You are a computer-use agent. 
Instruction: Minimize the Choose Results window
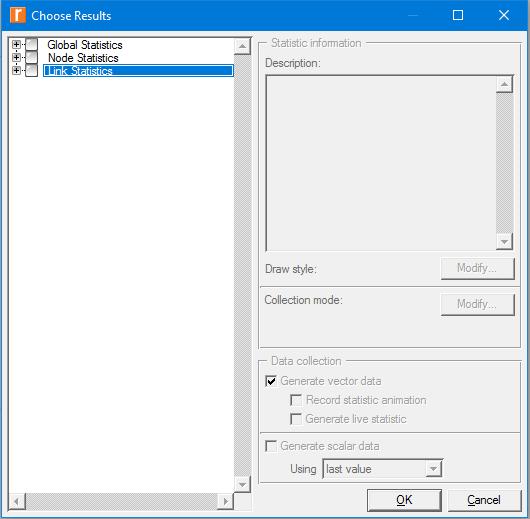pyautogui.click(x=413, y=15)
